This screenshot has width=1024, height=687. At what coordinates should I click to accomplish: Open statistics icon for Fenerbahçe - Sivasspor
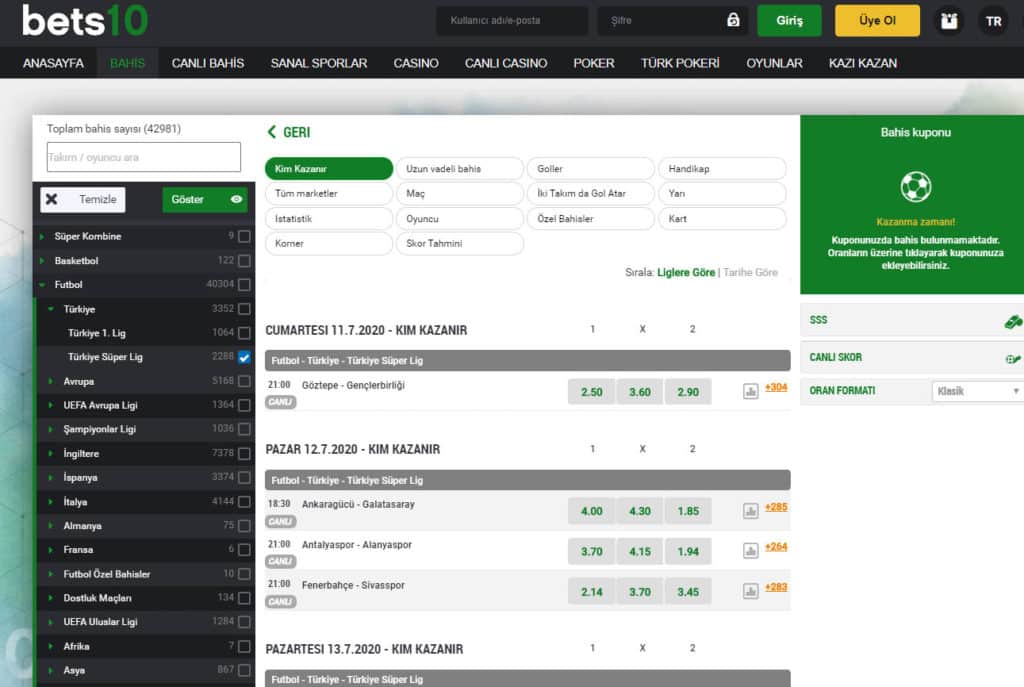750,591
